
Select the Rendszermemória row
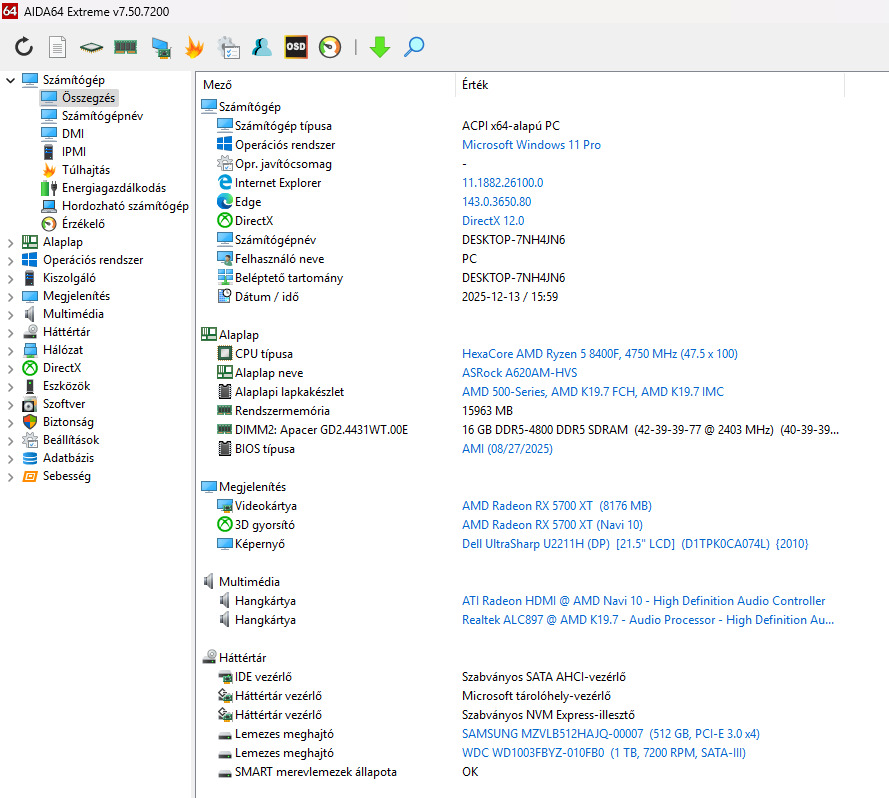[x=520, y=411]
